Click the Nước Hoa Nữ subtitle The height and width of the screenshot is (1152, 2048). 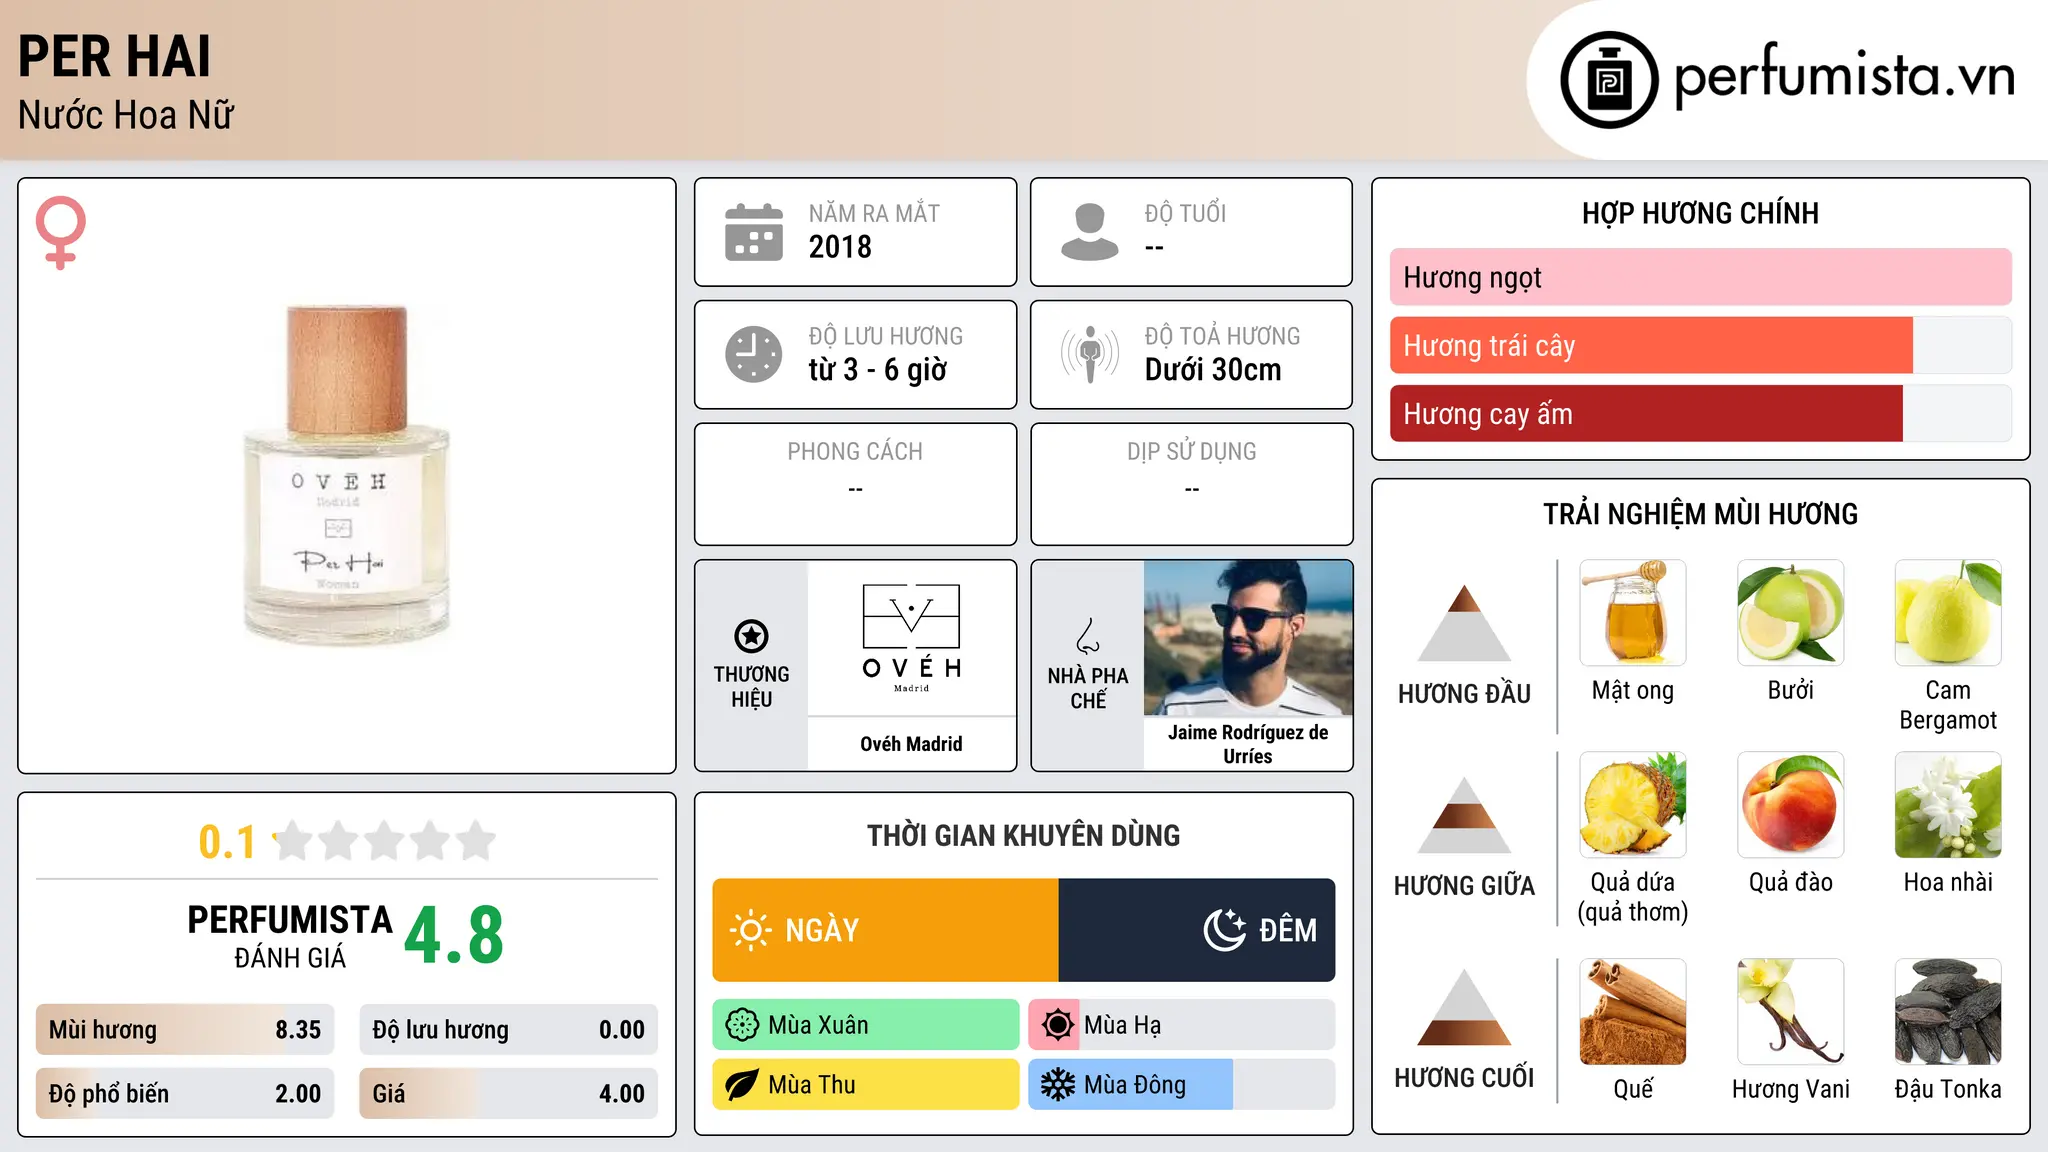[x=126, y=115]
